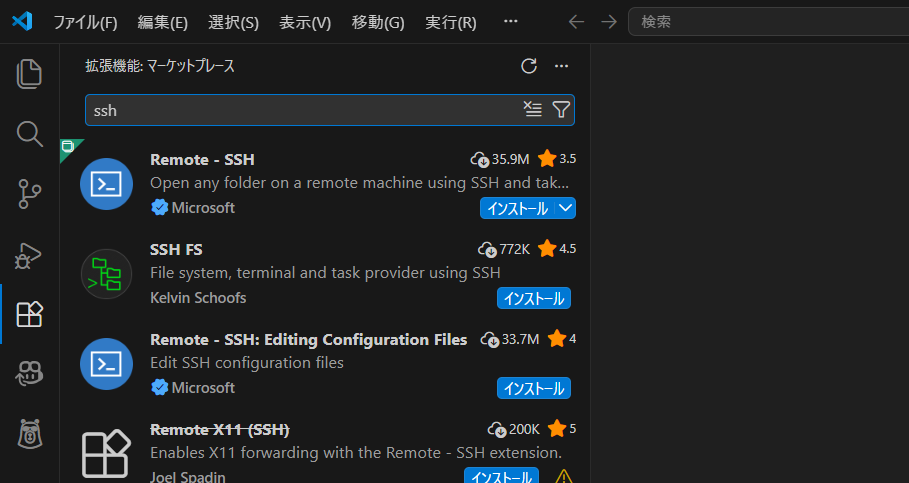The height and width of the screenshot is (483, 909).
Task: Click Microsoft publisher under Editing Configuration Files
Action: [203, 387]
